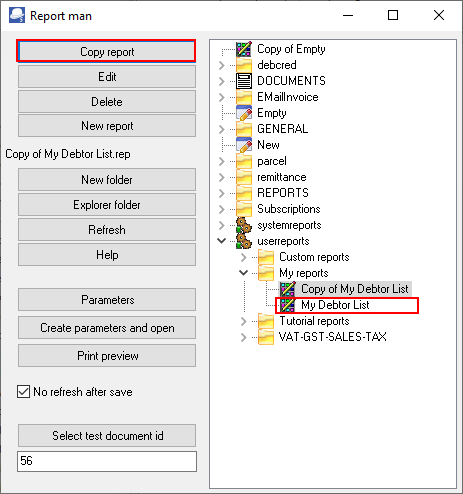Image resolution: width=463 pixels, height=494 pixels.
Task: Click the DOCUMENTS list icon
Action: (244, 81)
